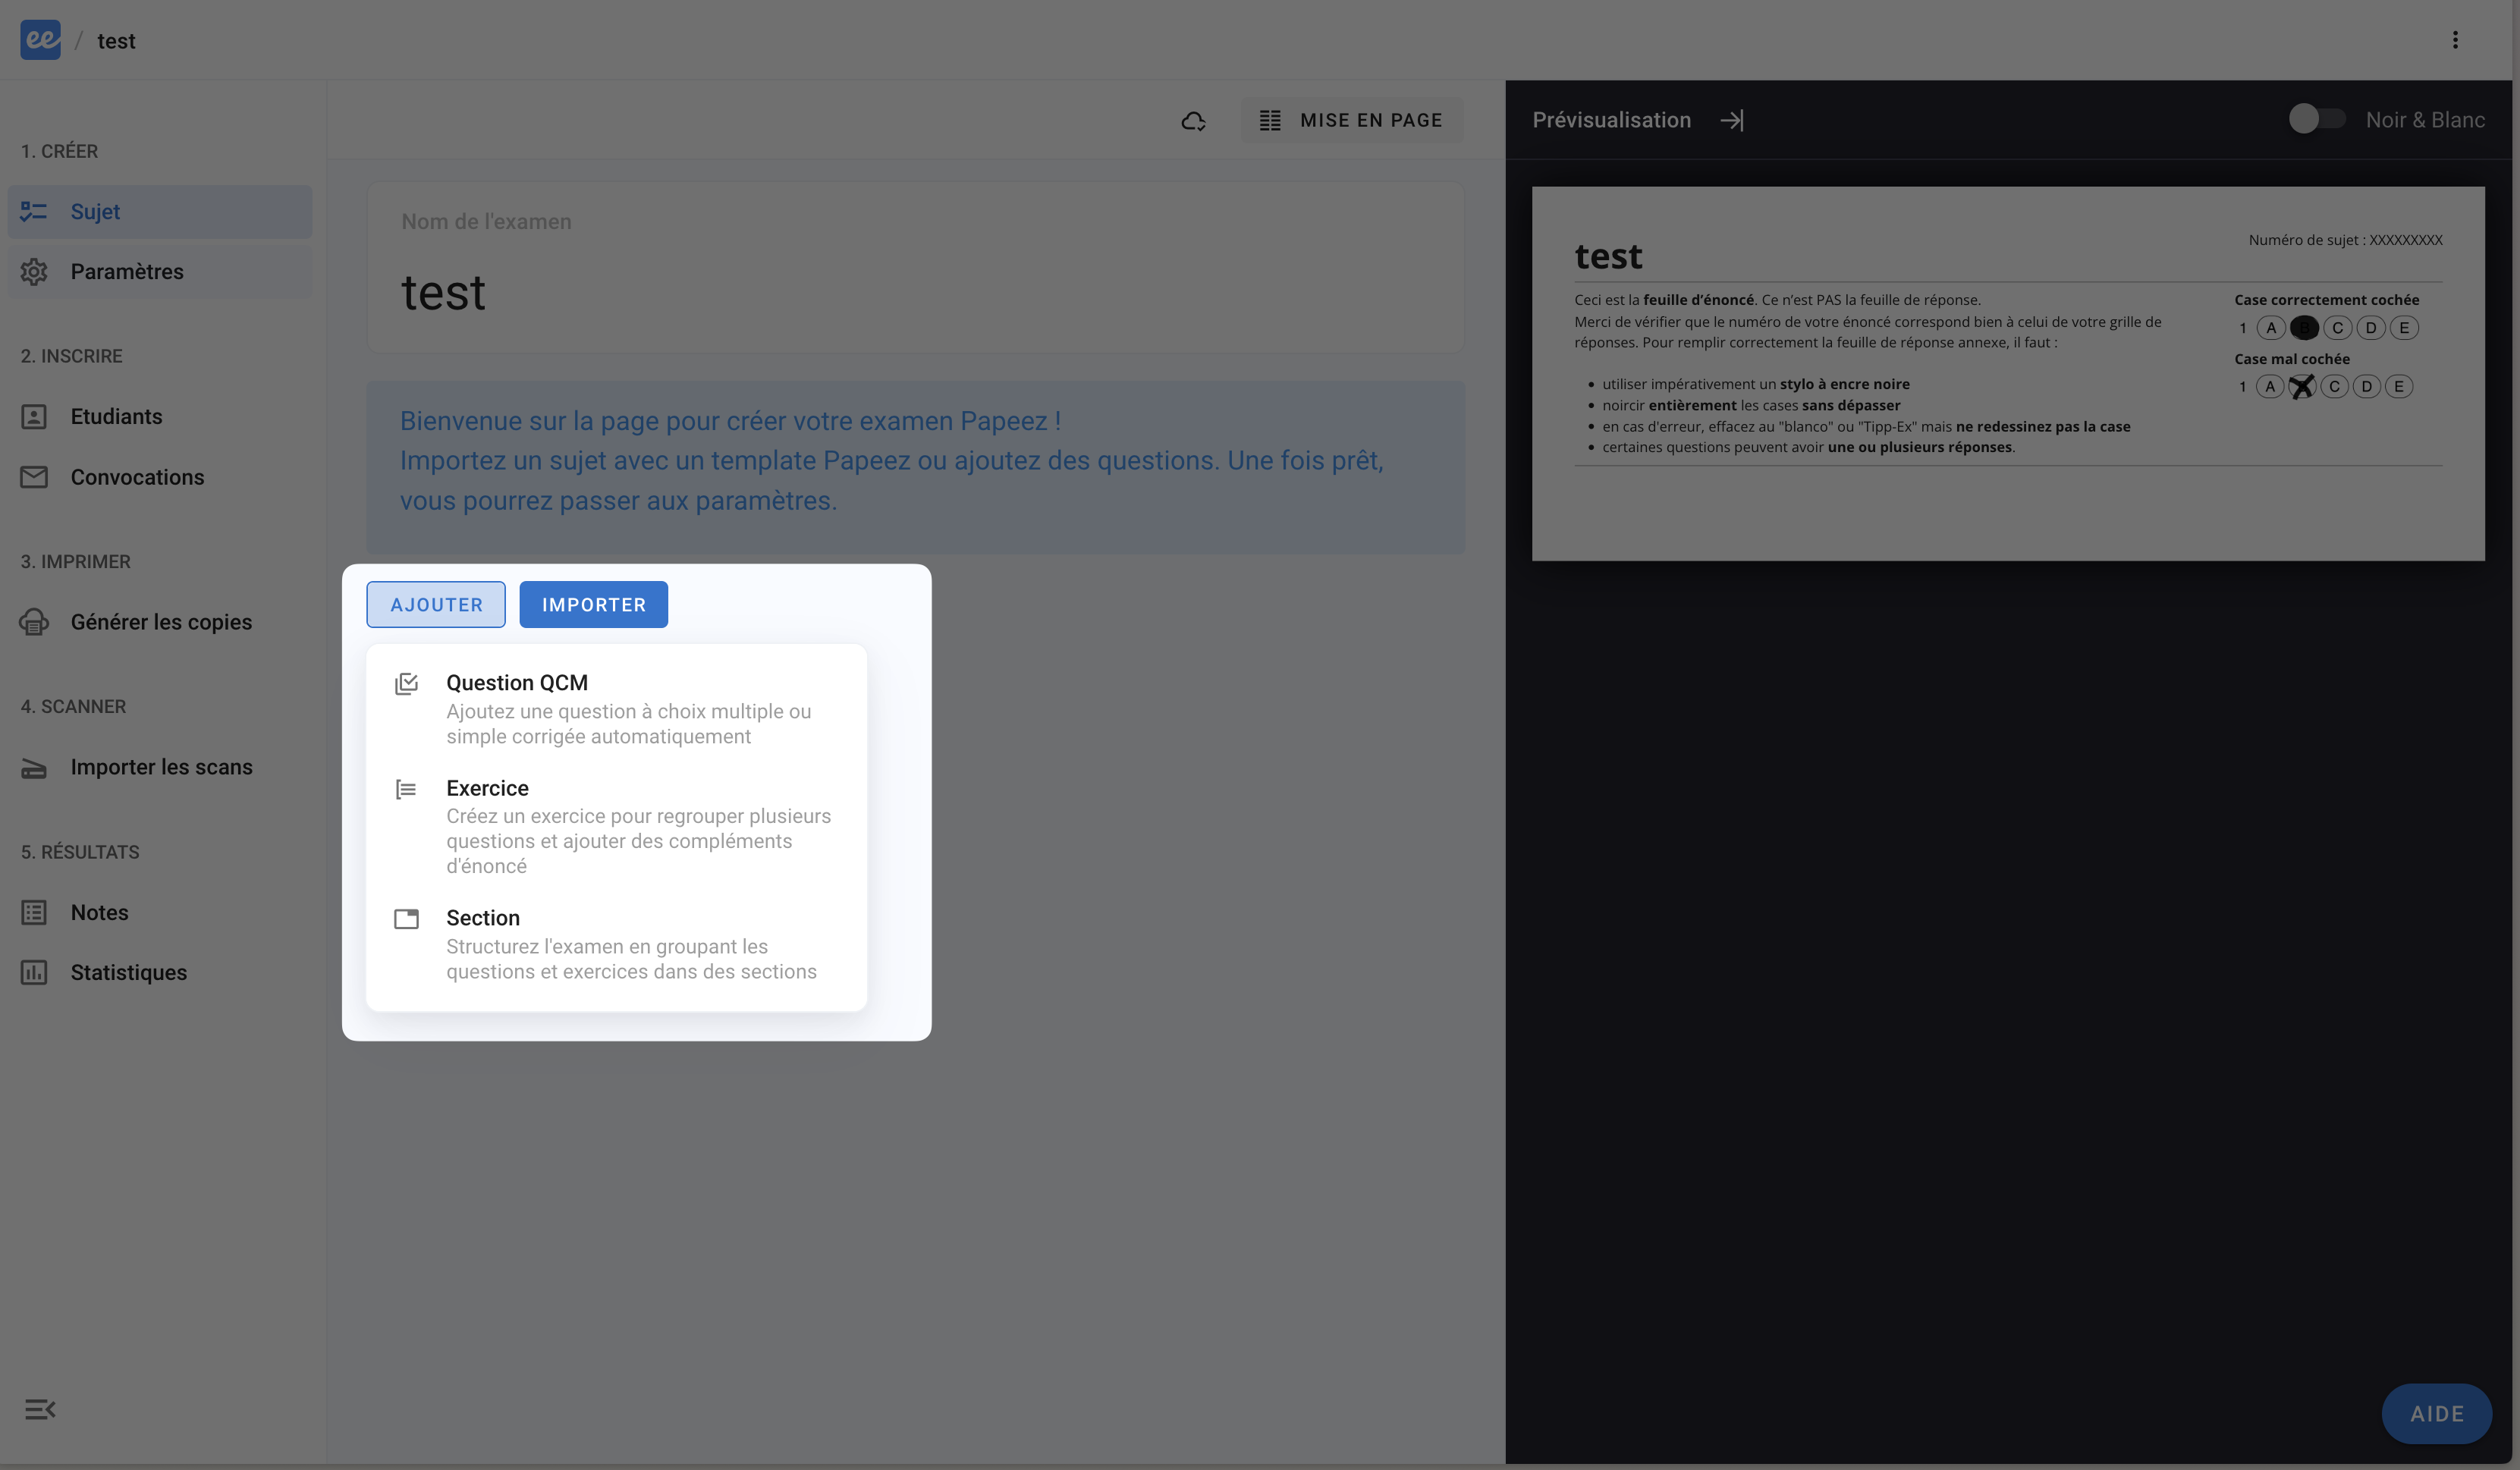Open Convocations envelope item
The image size is (2520, 1470).
[137, 478]
